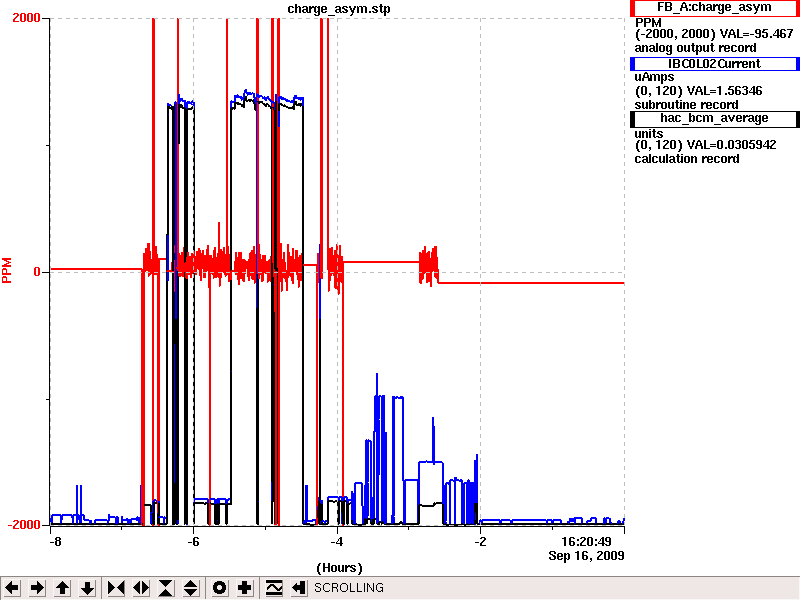Click the -4 hours x-axis tick label
Viewport: 800px width, 600px height.
coord(337,542)
